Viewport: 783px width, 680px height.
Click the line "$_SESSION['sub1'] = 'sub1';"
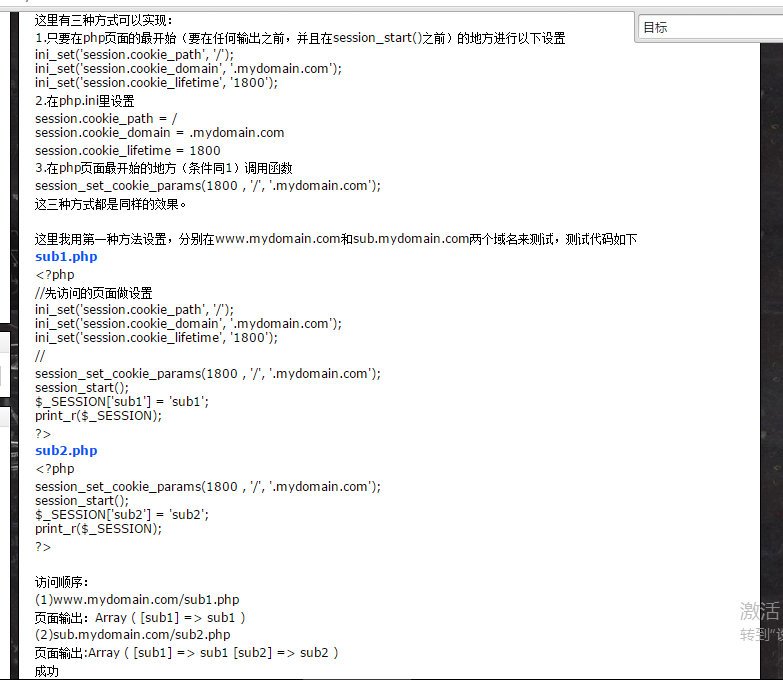122,401
